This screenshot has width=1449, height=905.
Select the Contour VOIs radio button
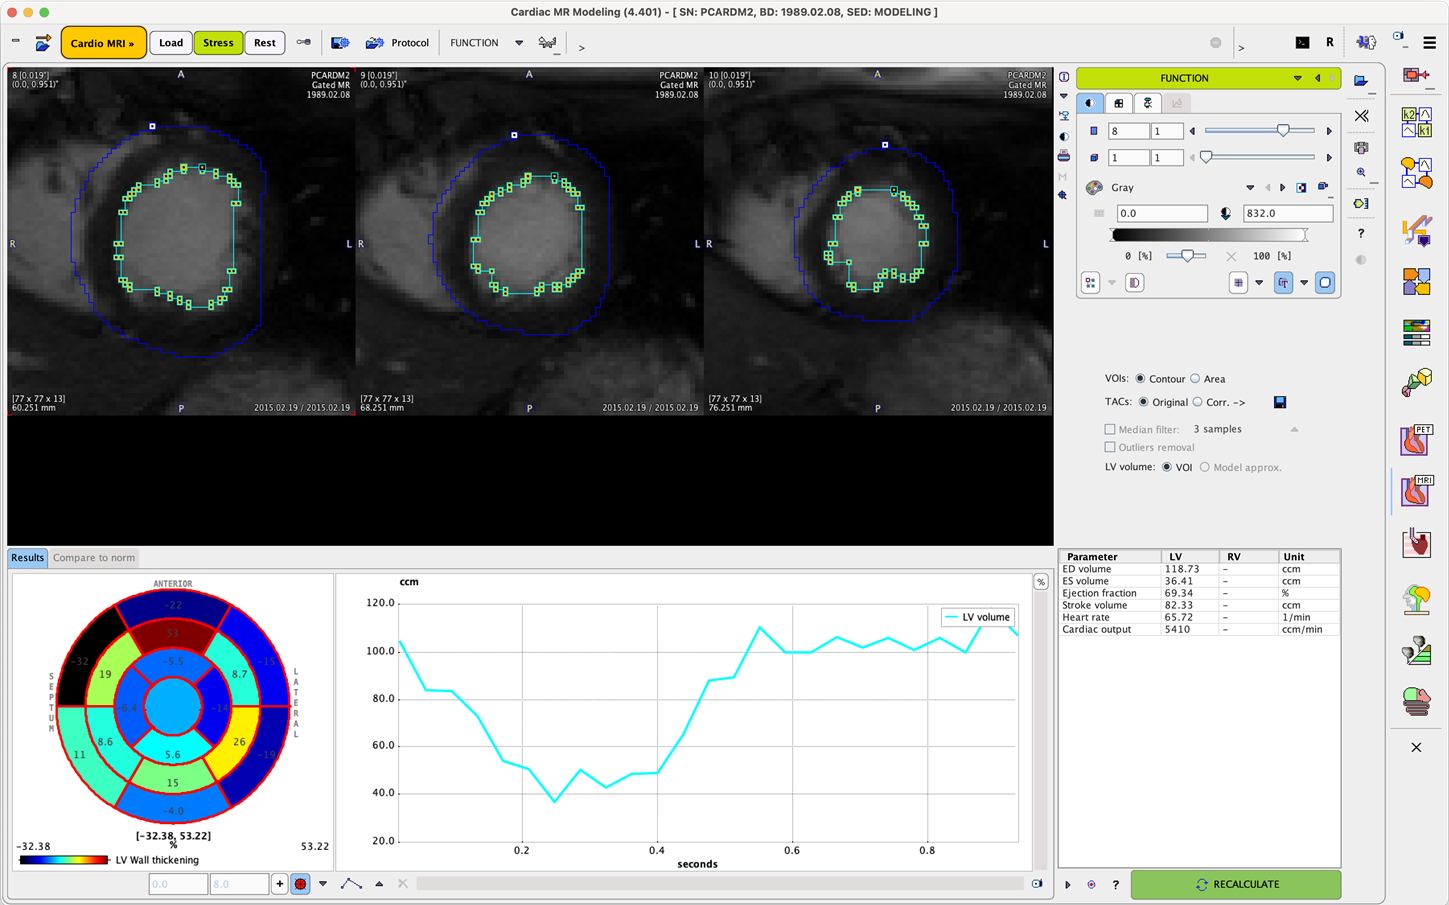(1140, 379)
